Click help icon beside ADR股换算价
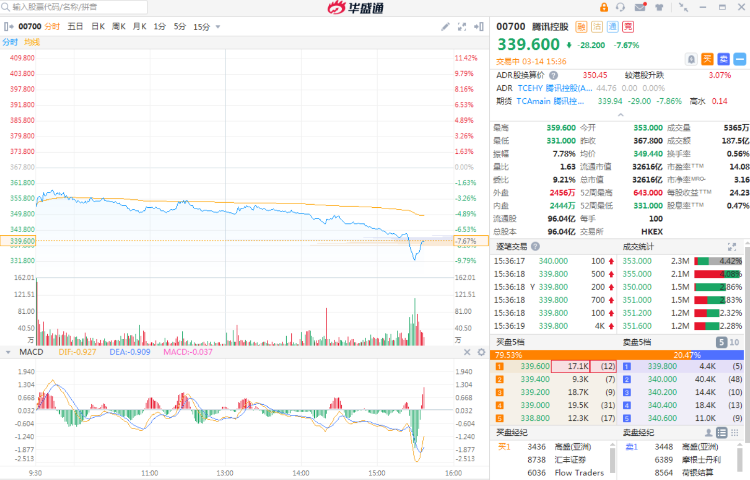Viewport: 750px width, 480px height. click(553, 76)
